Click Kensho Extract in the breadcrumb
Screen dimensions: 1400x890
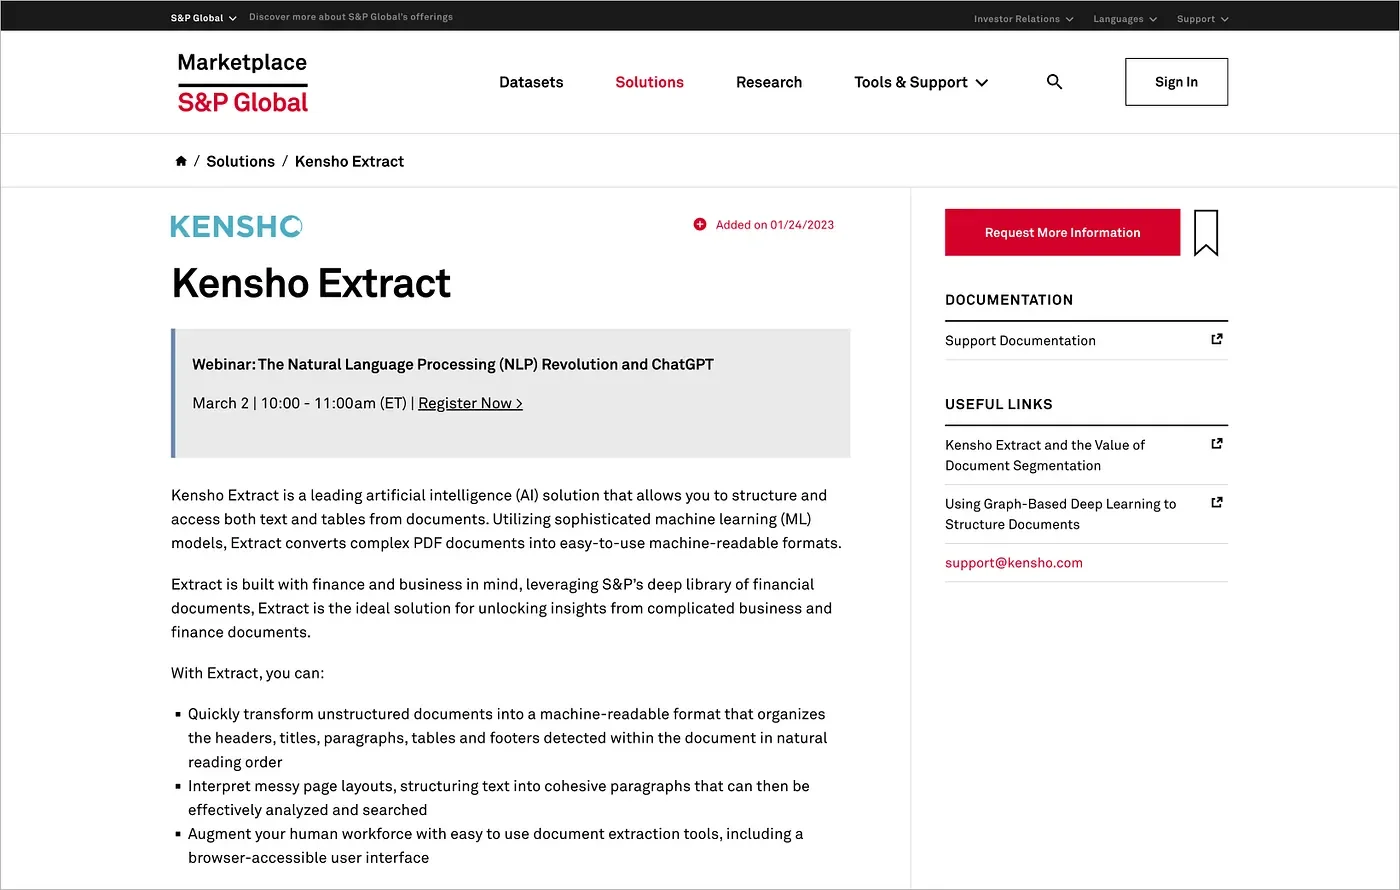point(349,161)
